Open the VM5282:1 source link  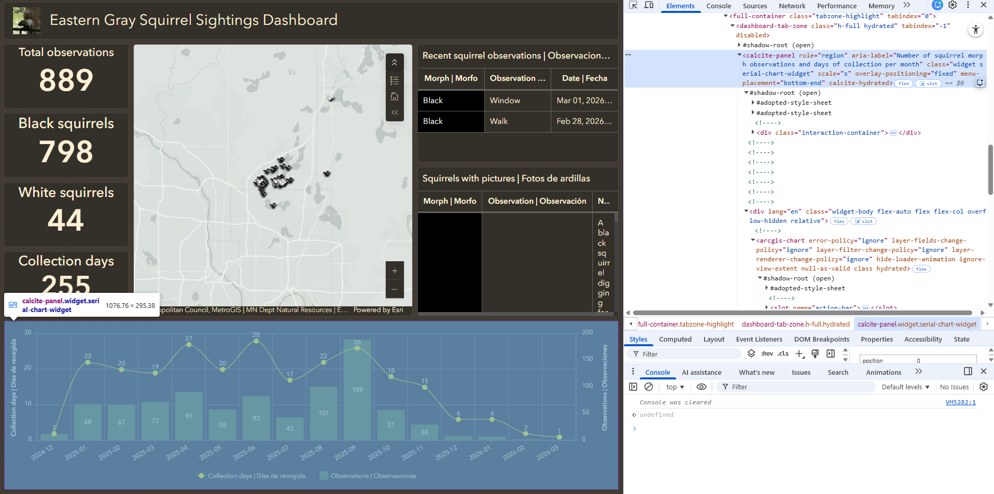[x=960, y=402]
